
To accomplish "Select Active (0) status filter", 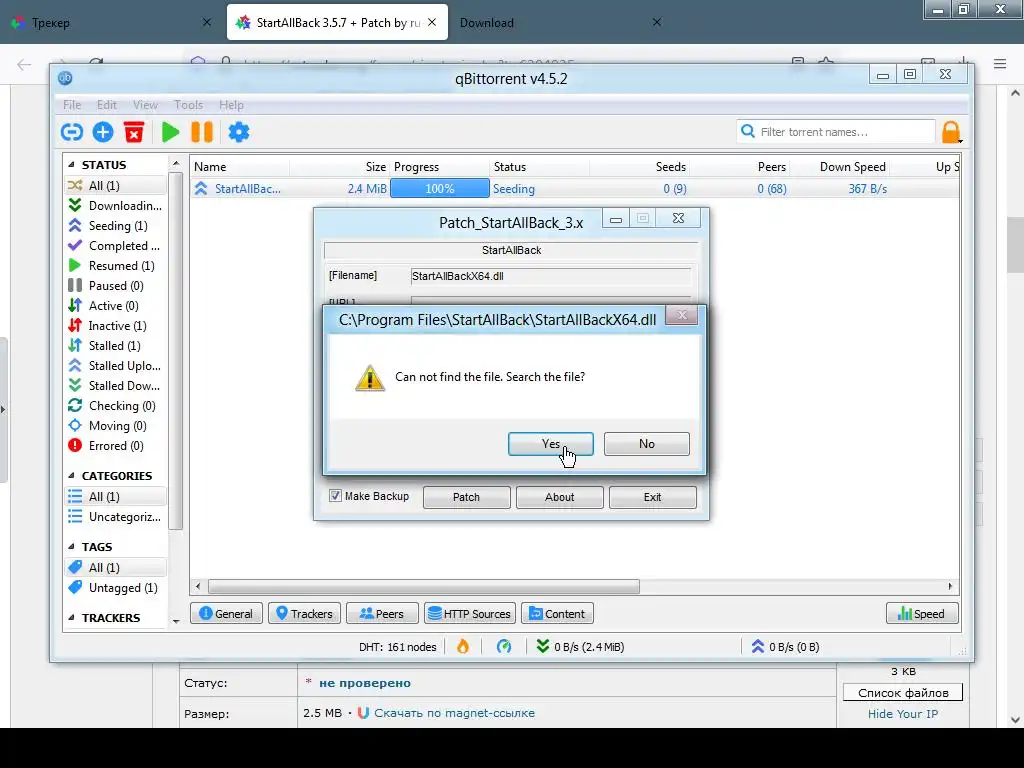I will [115, 306].
